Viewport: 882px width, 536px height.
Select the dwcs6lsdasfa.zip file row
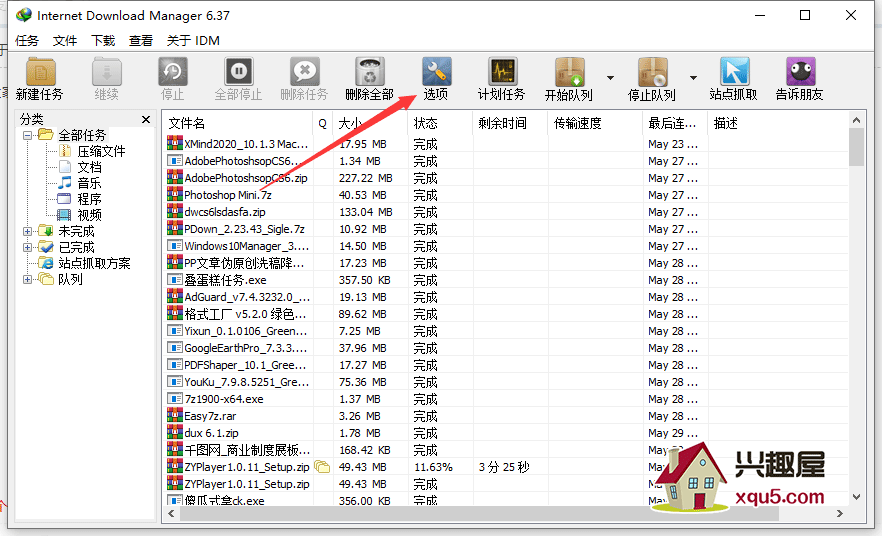coord(506,212)
